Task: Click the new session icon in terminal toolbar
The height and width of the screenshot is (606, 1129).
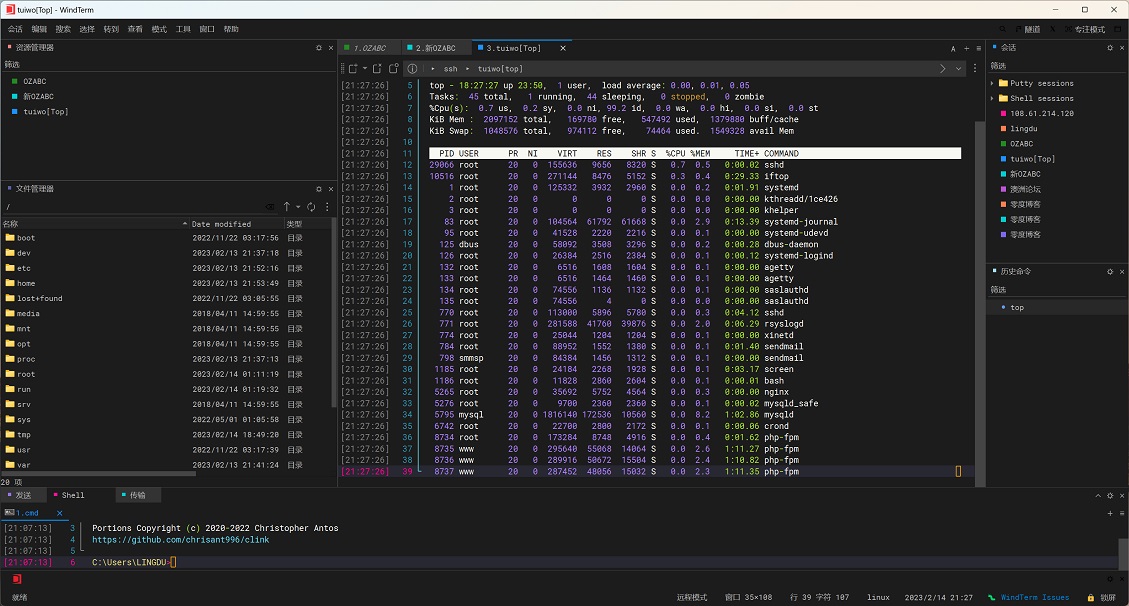Action: click(353, 68)
